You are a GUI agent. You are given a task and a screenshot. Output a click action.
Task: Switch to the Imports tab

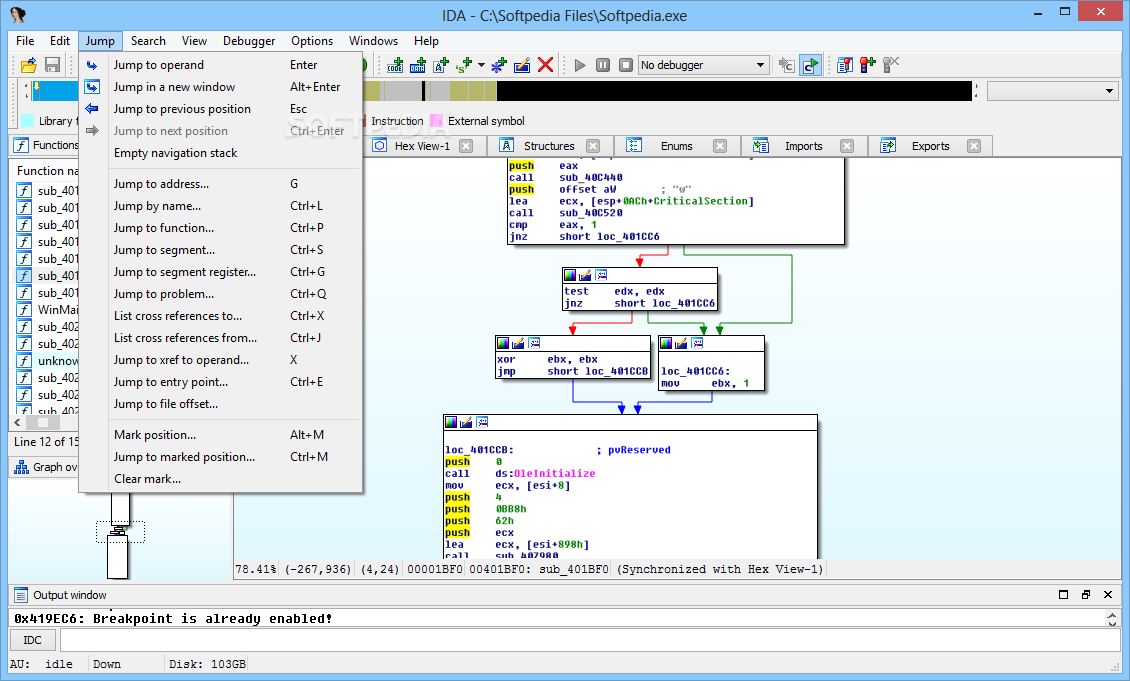tap(803, 146)
